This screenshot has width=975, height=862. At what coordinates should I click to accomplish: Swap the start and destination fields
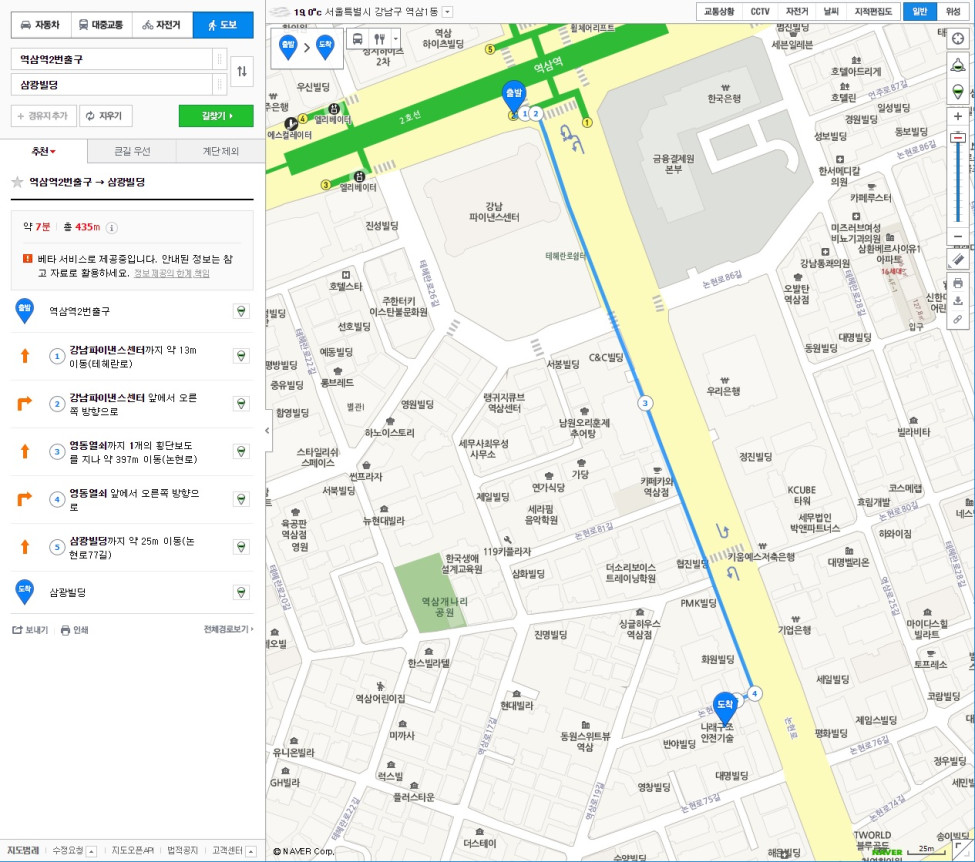pos(241,71)
